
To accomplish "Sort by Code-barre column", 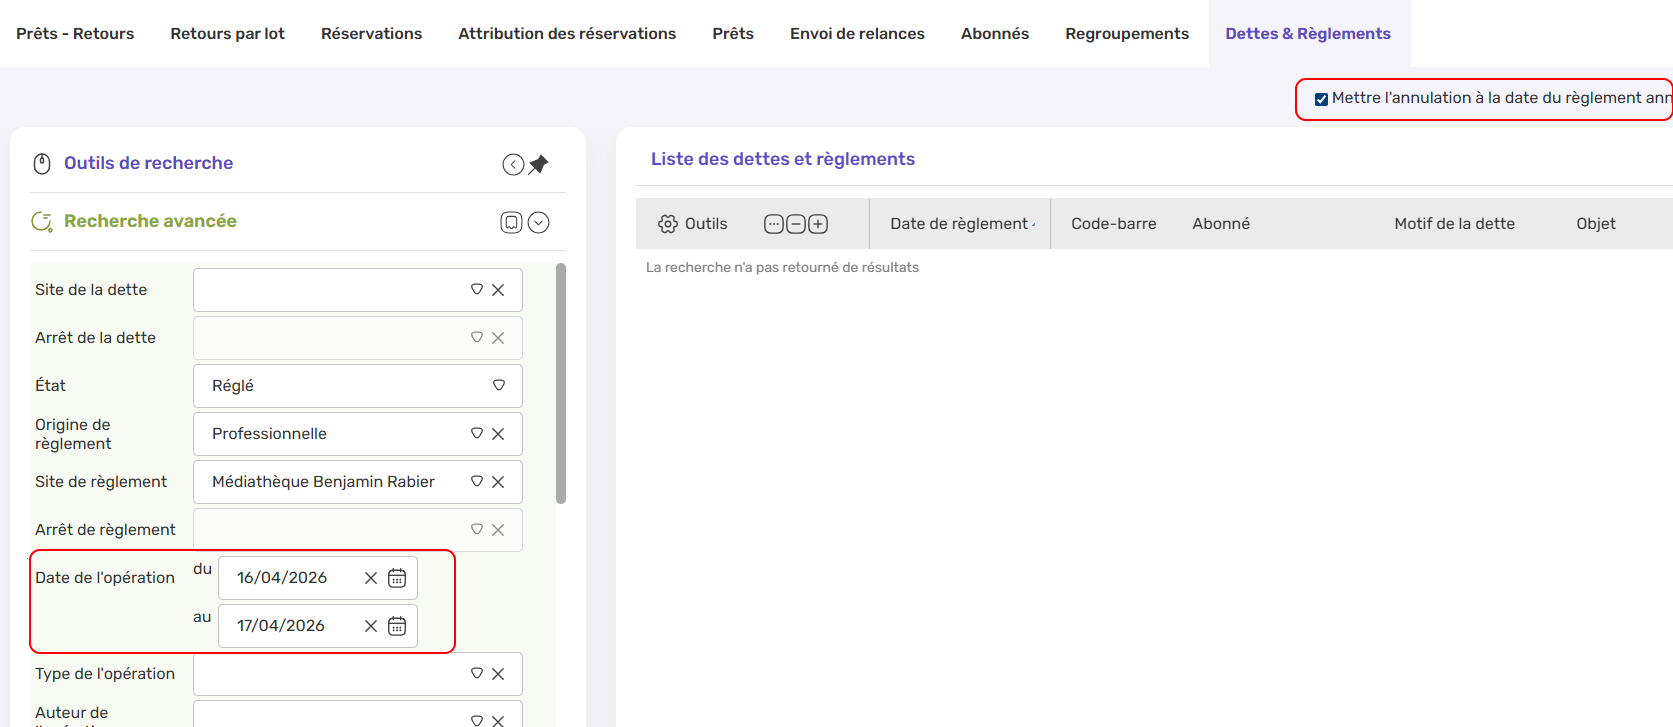I will coord(1114,224).
